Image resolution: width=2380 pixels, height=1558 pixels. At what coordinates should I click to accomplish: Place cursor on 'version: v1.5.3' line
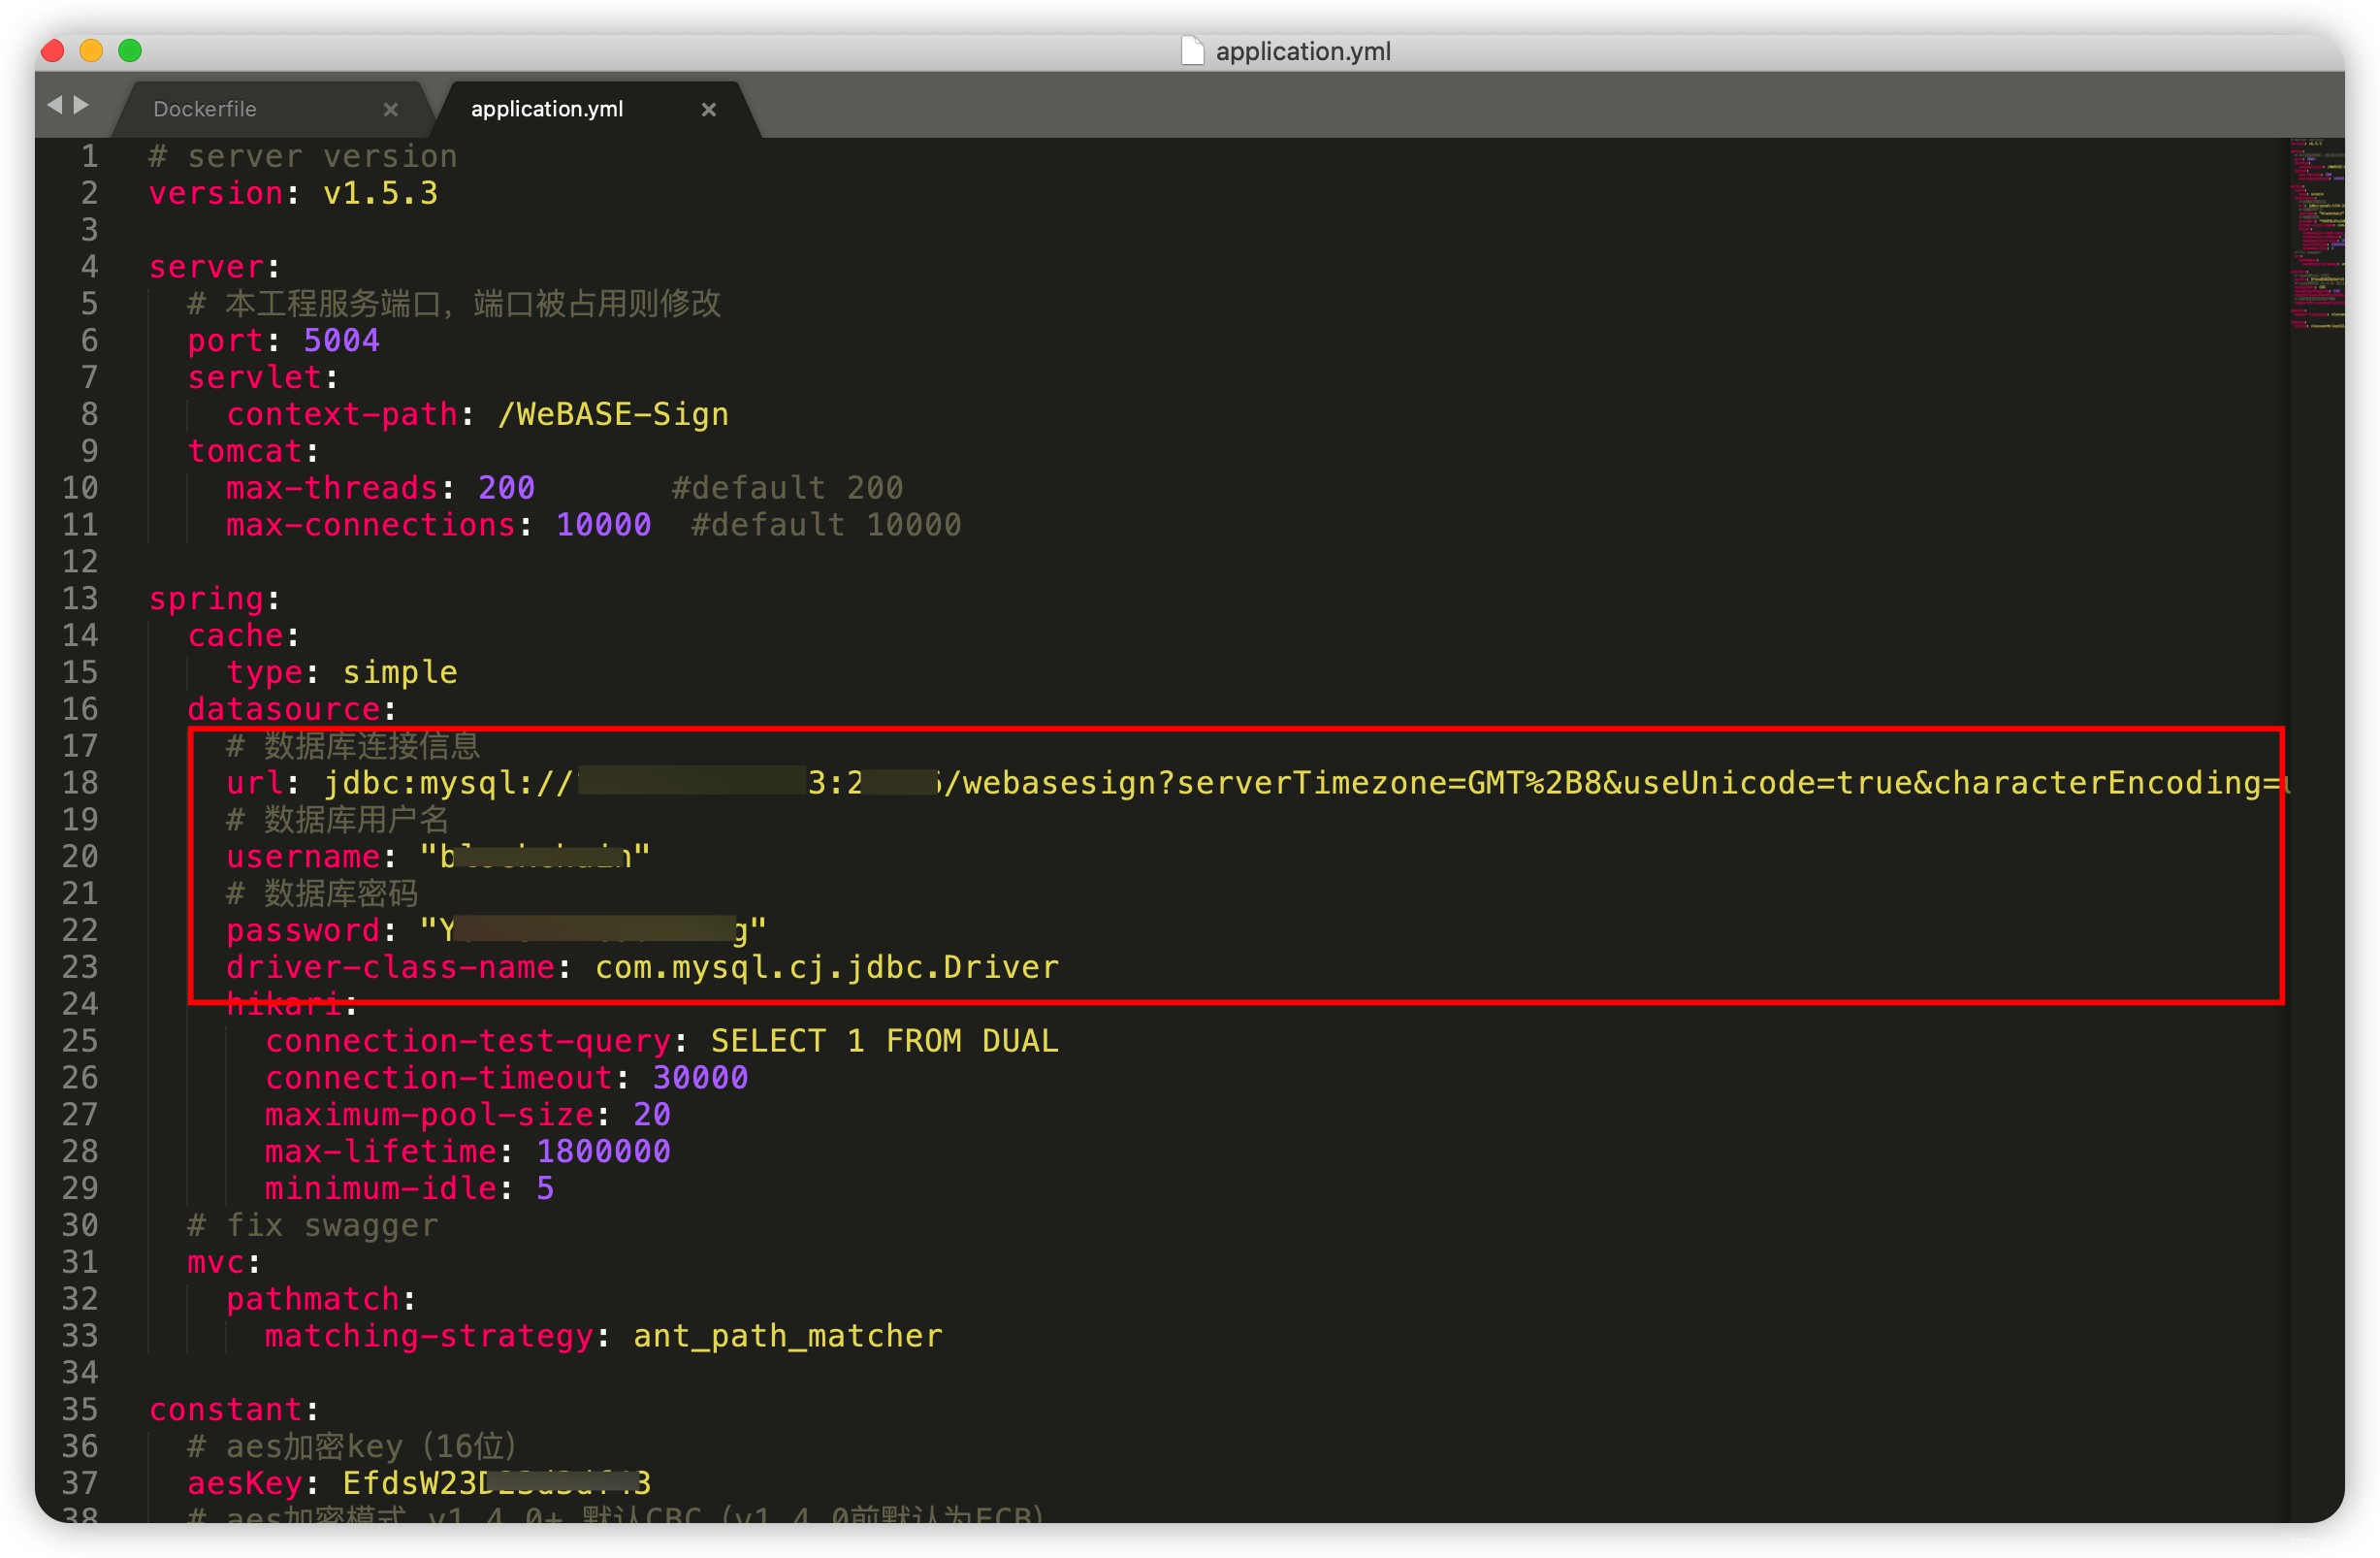293,193
